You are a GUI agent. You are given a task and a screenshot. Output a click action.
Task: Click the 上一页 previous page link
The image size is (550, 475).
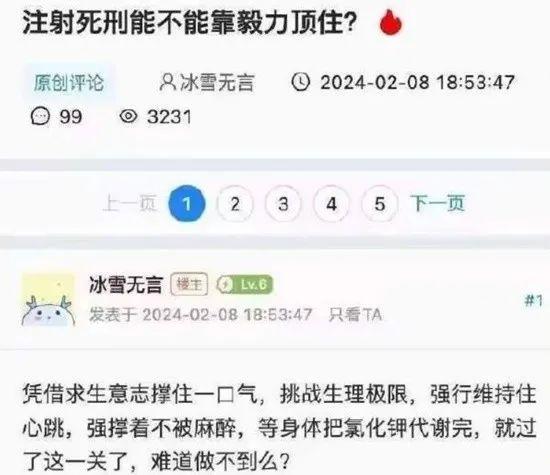pos(130,204)
